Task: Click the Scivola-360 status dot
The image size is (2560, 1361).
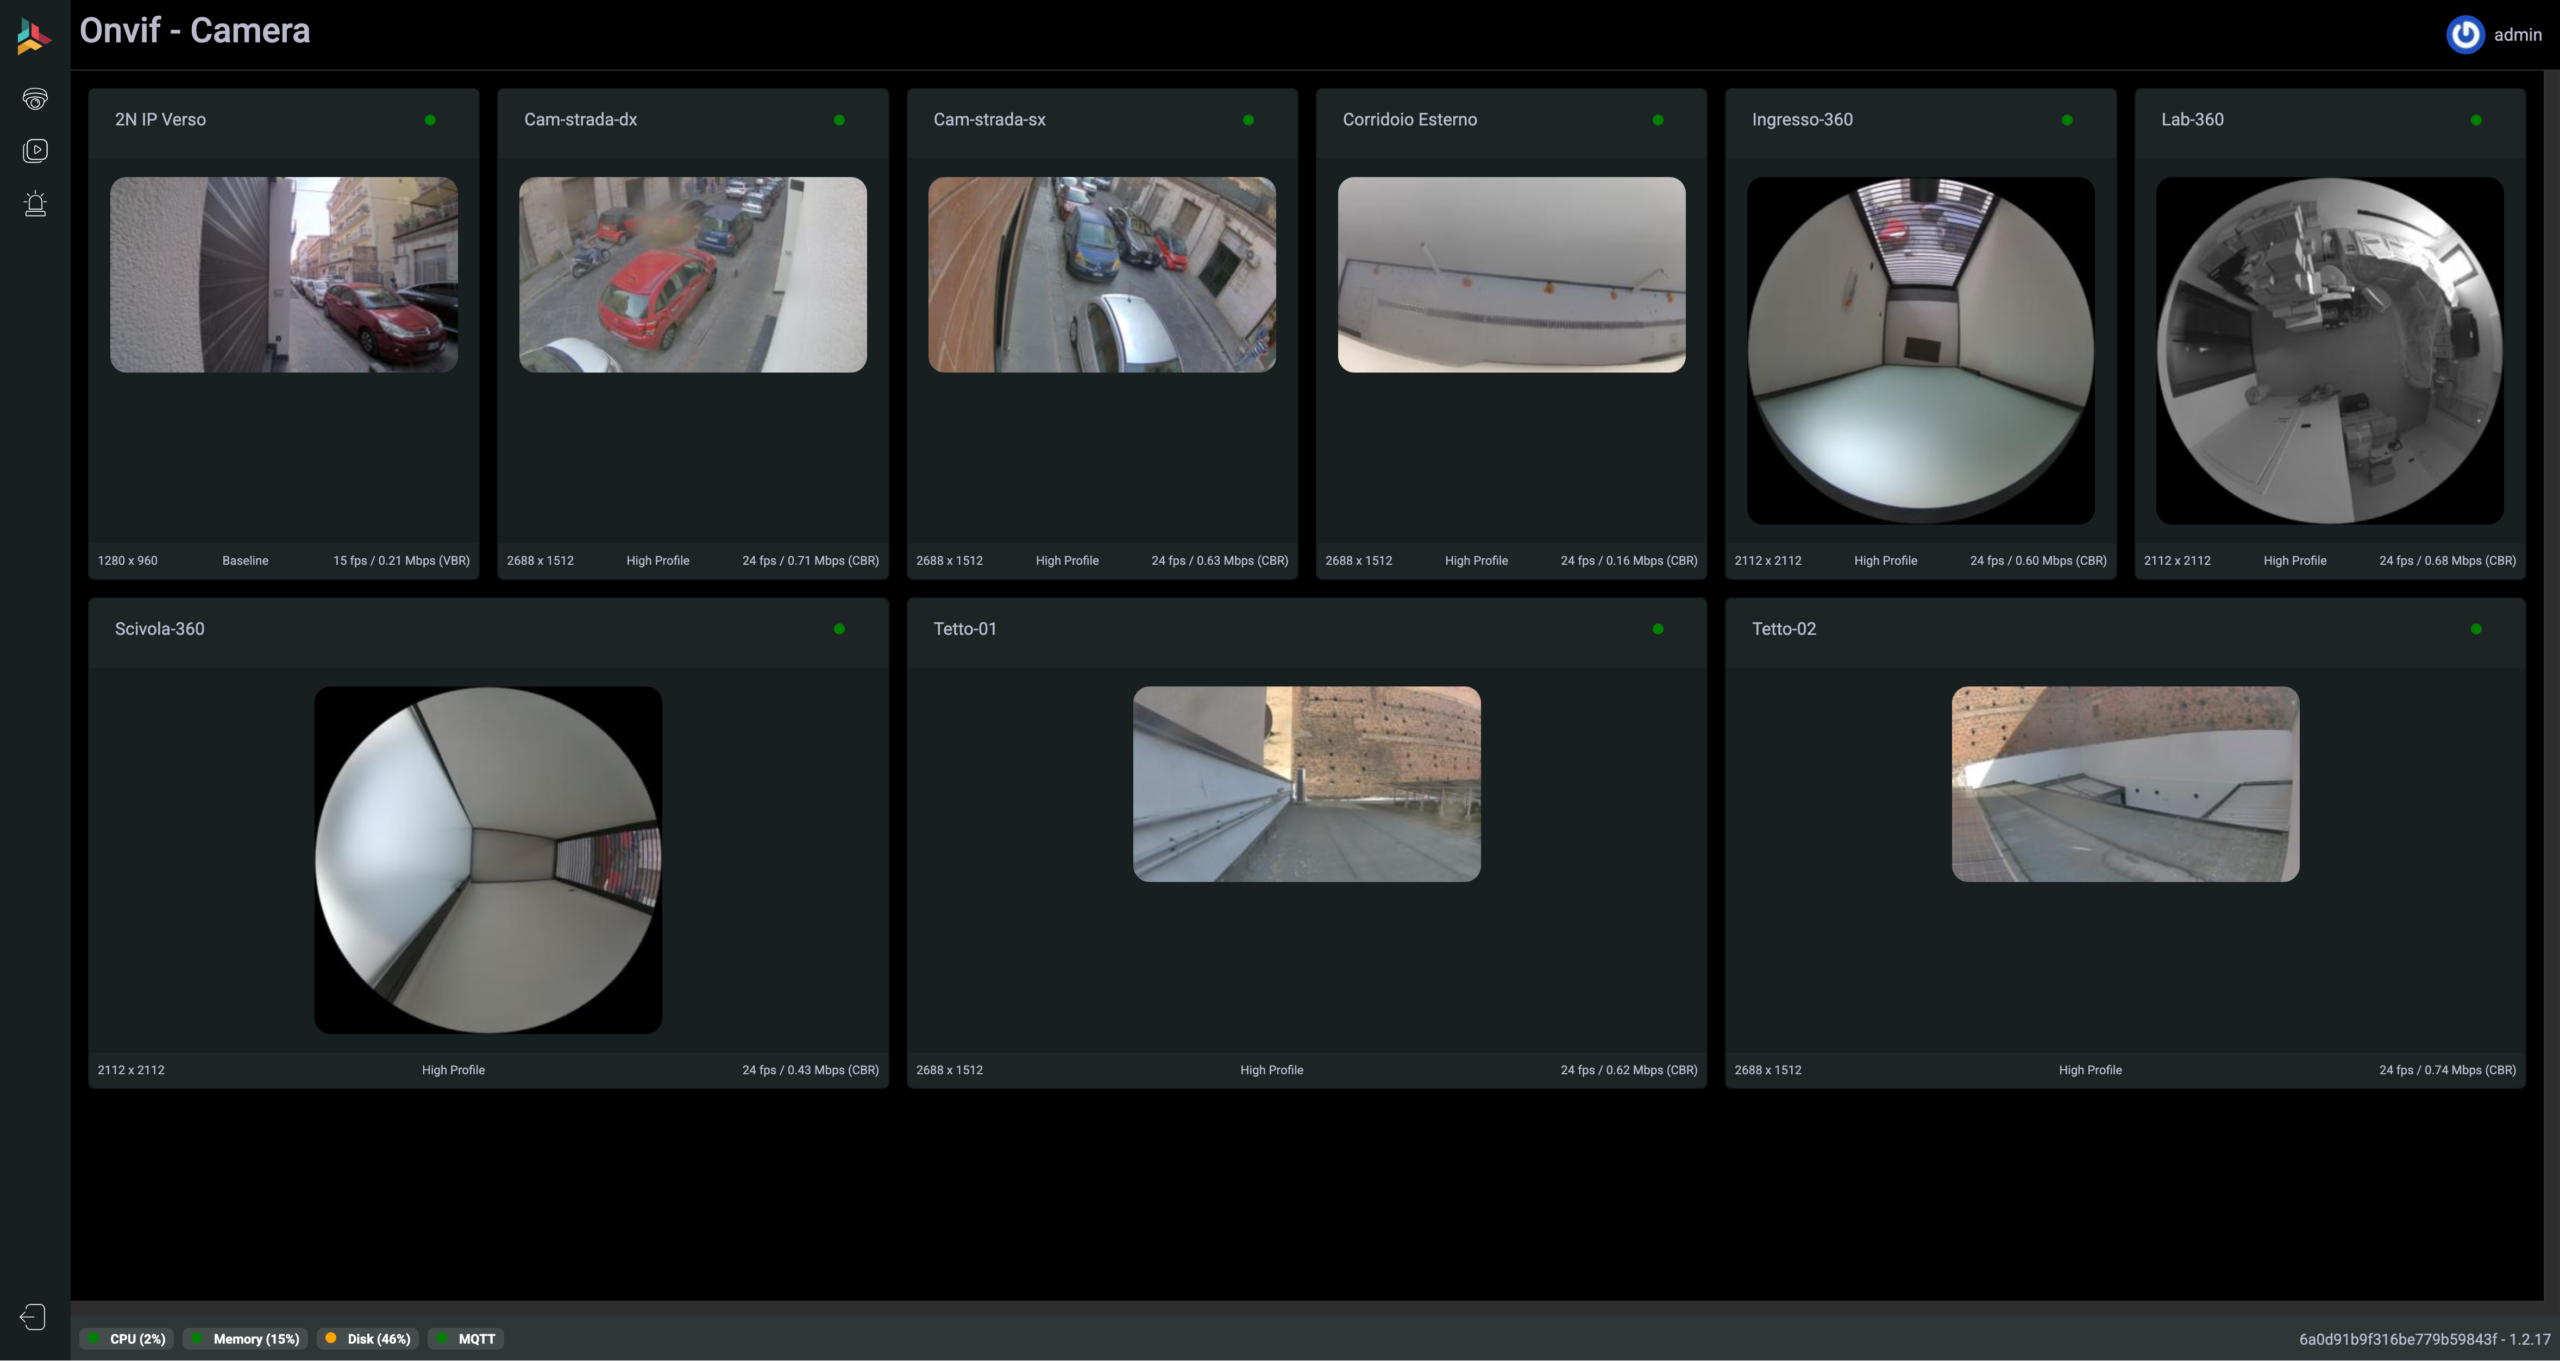Action: (839, 629)
